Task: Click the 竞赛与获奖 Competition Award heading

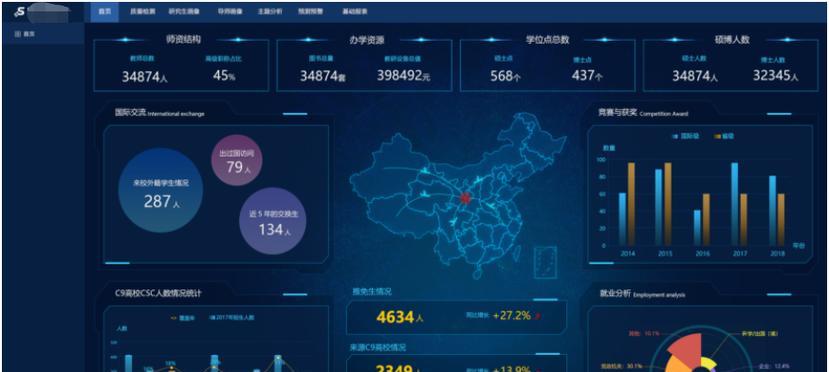Action: point(643,113)
